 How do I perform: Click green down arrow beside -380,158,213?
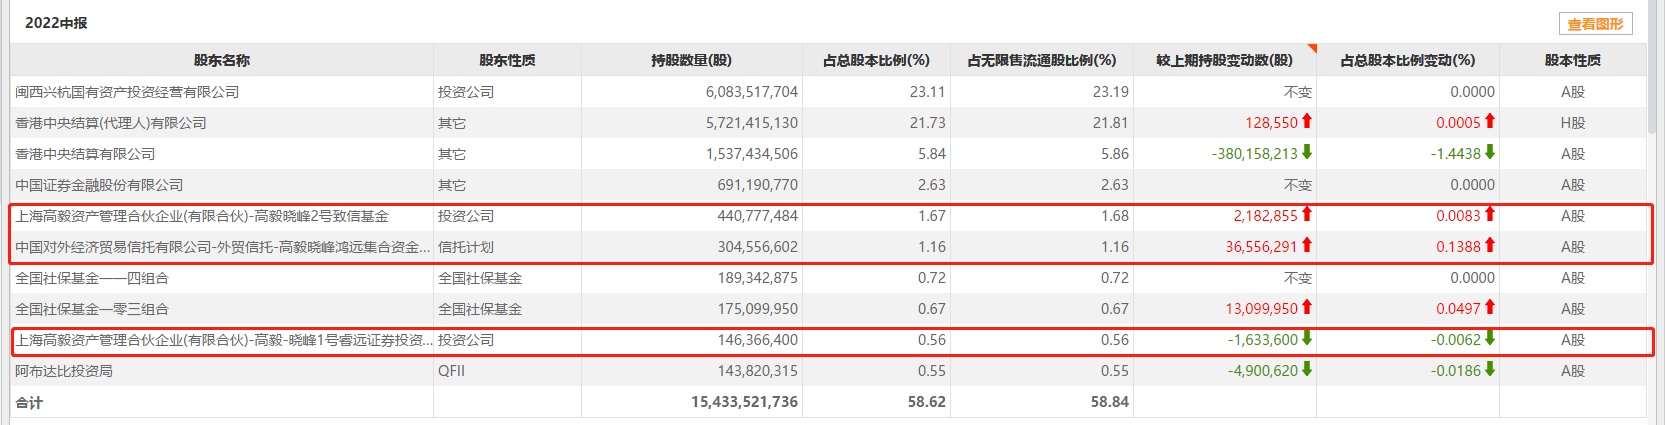[x=1306, y=152]
